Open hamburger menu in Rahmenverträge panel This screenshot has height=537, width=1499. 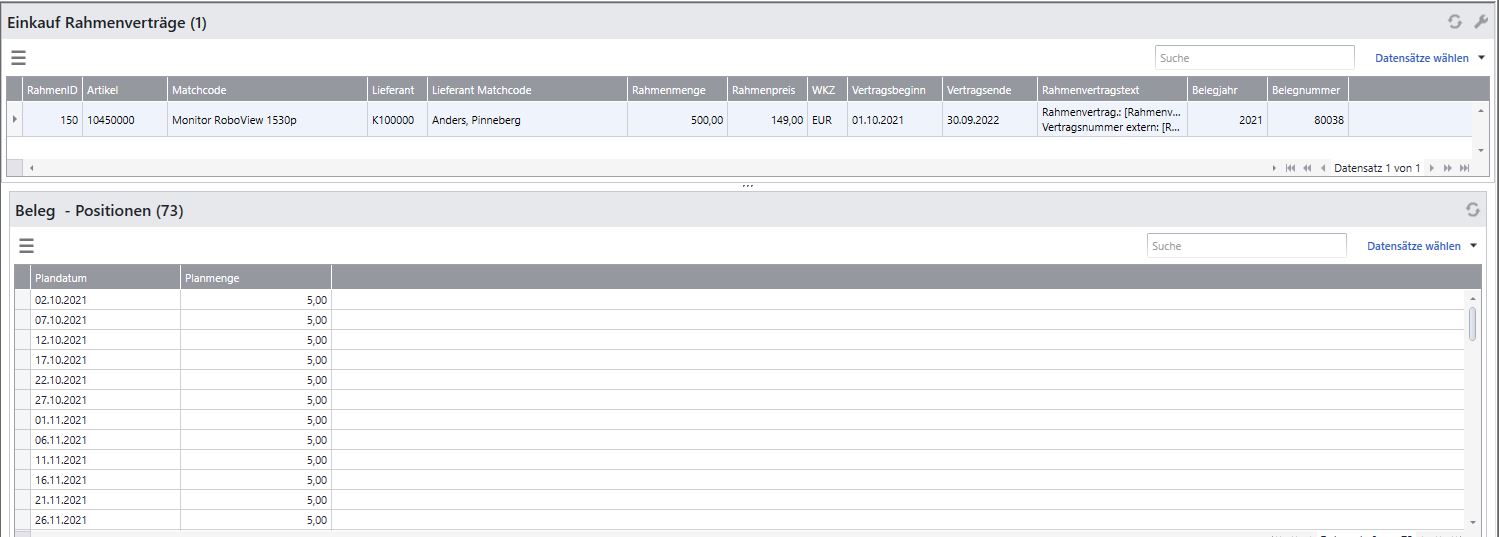[x=18, y=58]
